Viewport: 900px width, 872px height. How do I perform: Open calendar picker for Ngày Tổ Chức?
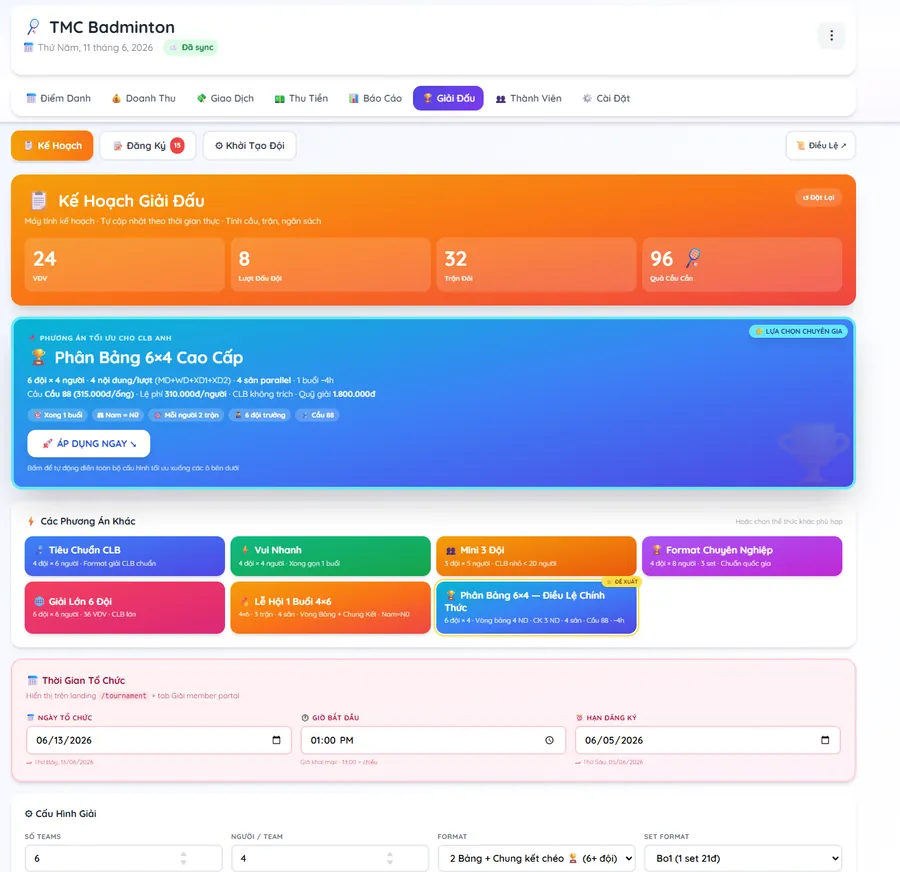(276, 740)
